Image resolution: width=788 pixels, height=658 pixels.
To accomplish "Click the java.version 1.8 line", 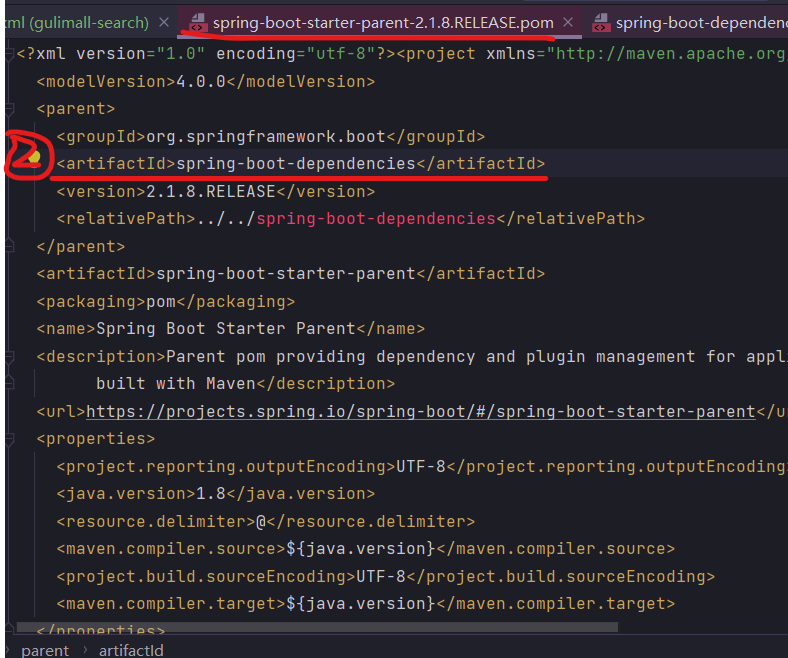I will click(216, 494).
